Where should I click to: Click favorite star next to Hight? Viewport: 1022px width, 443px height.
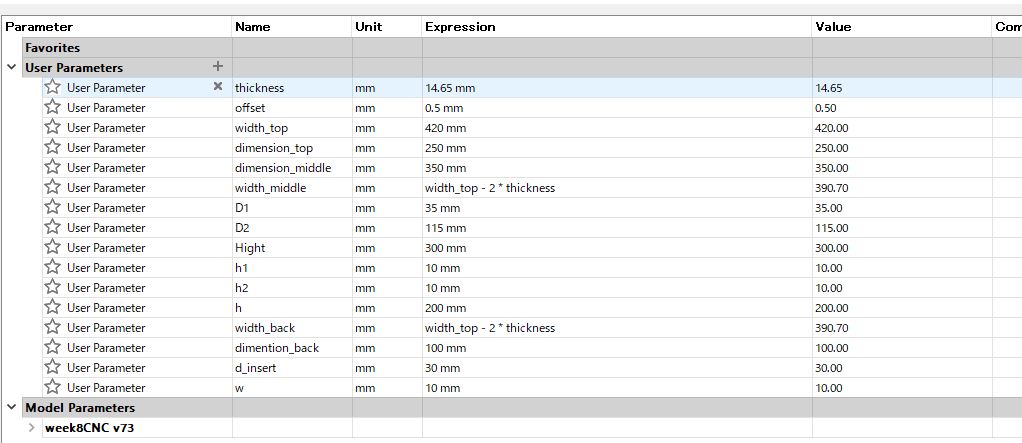point(53,248)
